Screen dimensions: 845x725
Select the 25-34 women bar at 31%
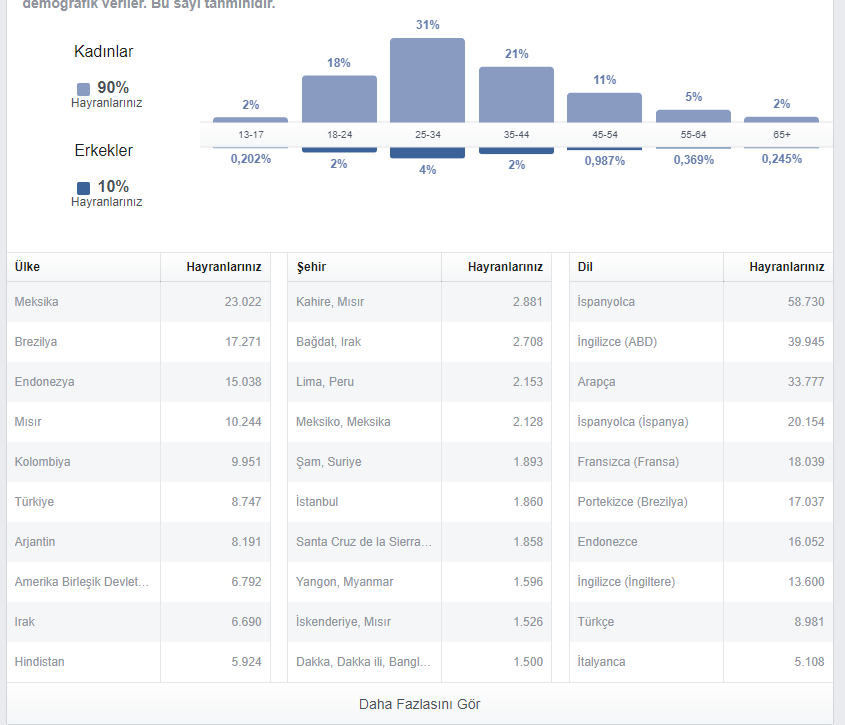pyautogui.click(x=427, y=80)
